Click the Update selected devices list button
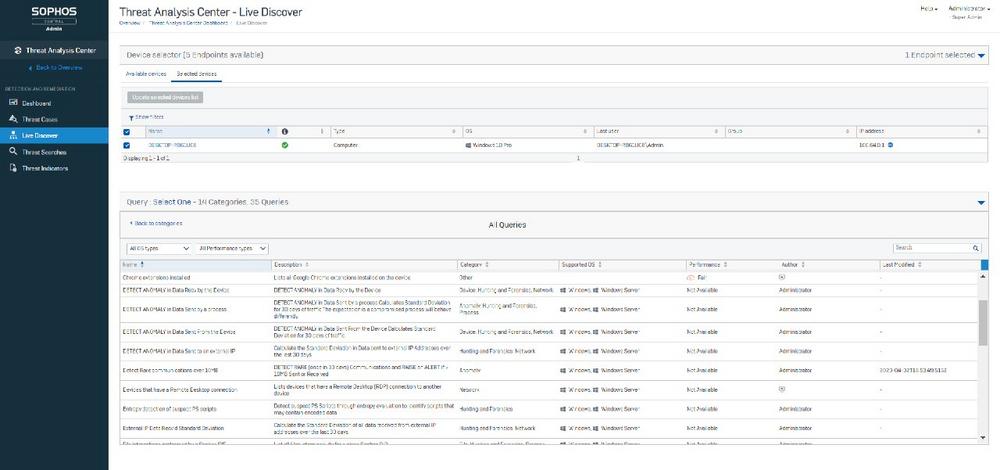Image resolution: width=1000 pixels, height=470 pixels. tap(165, 98)
